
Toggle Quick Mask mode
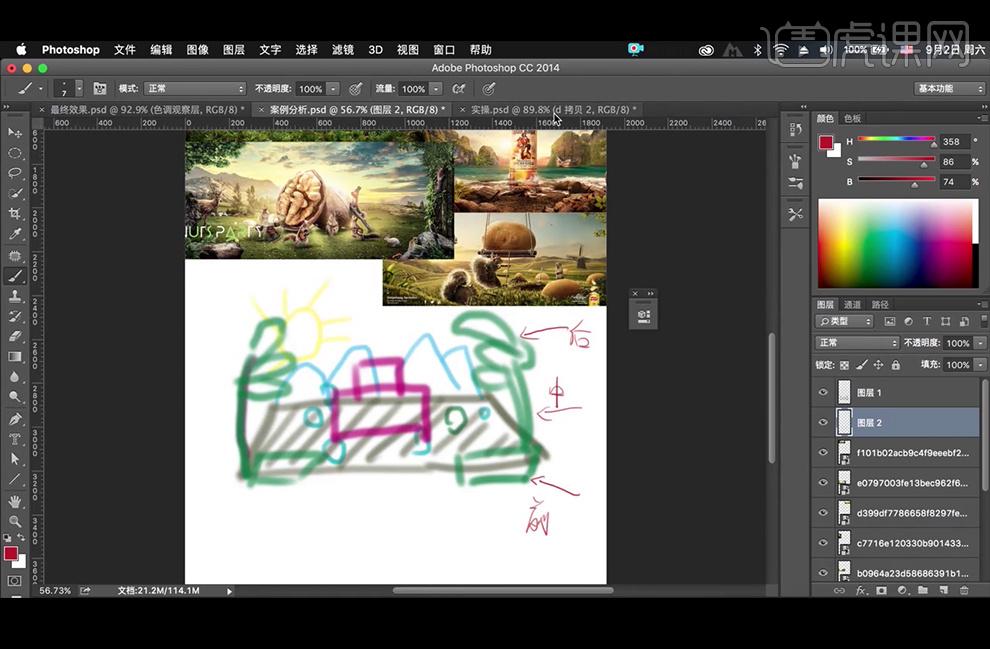click(15, 581)
